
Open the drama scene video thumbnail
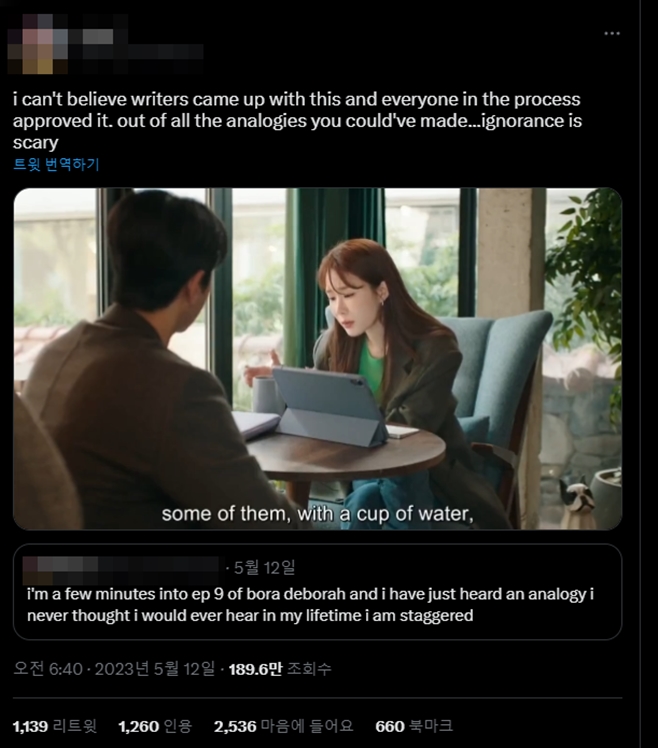click(318, 359)
